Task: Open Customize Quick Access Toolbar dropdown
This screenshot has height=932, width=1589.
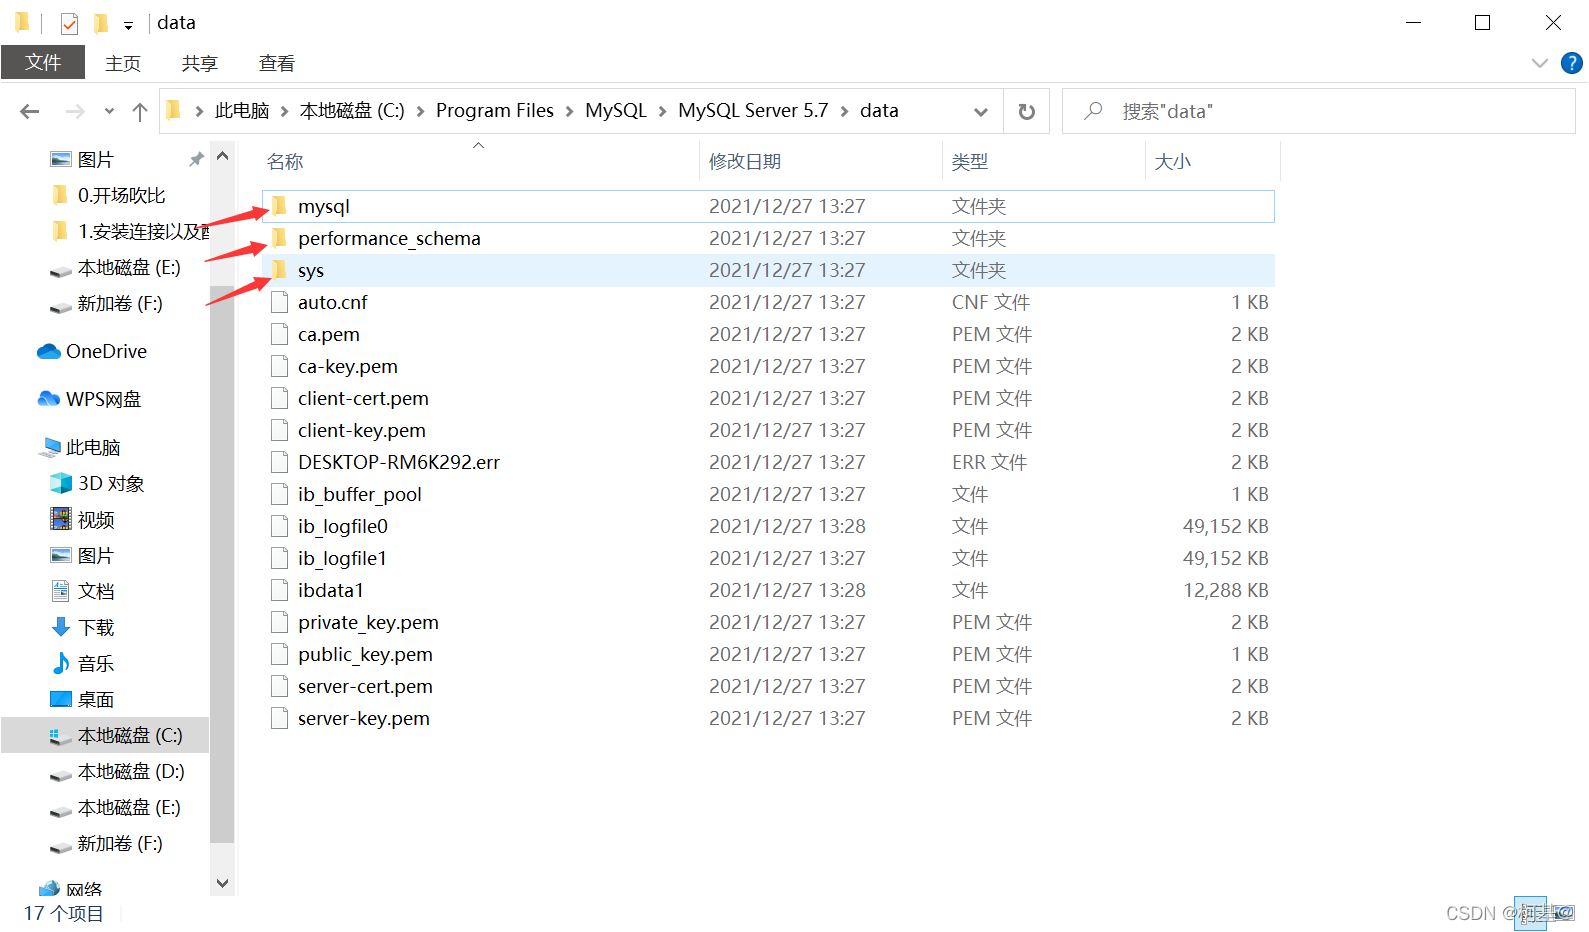Action: [x=128, y=24]
